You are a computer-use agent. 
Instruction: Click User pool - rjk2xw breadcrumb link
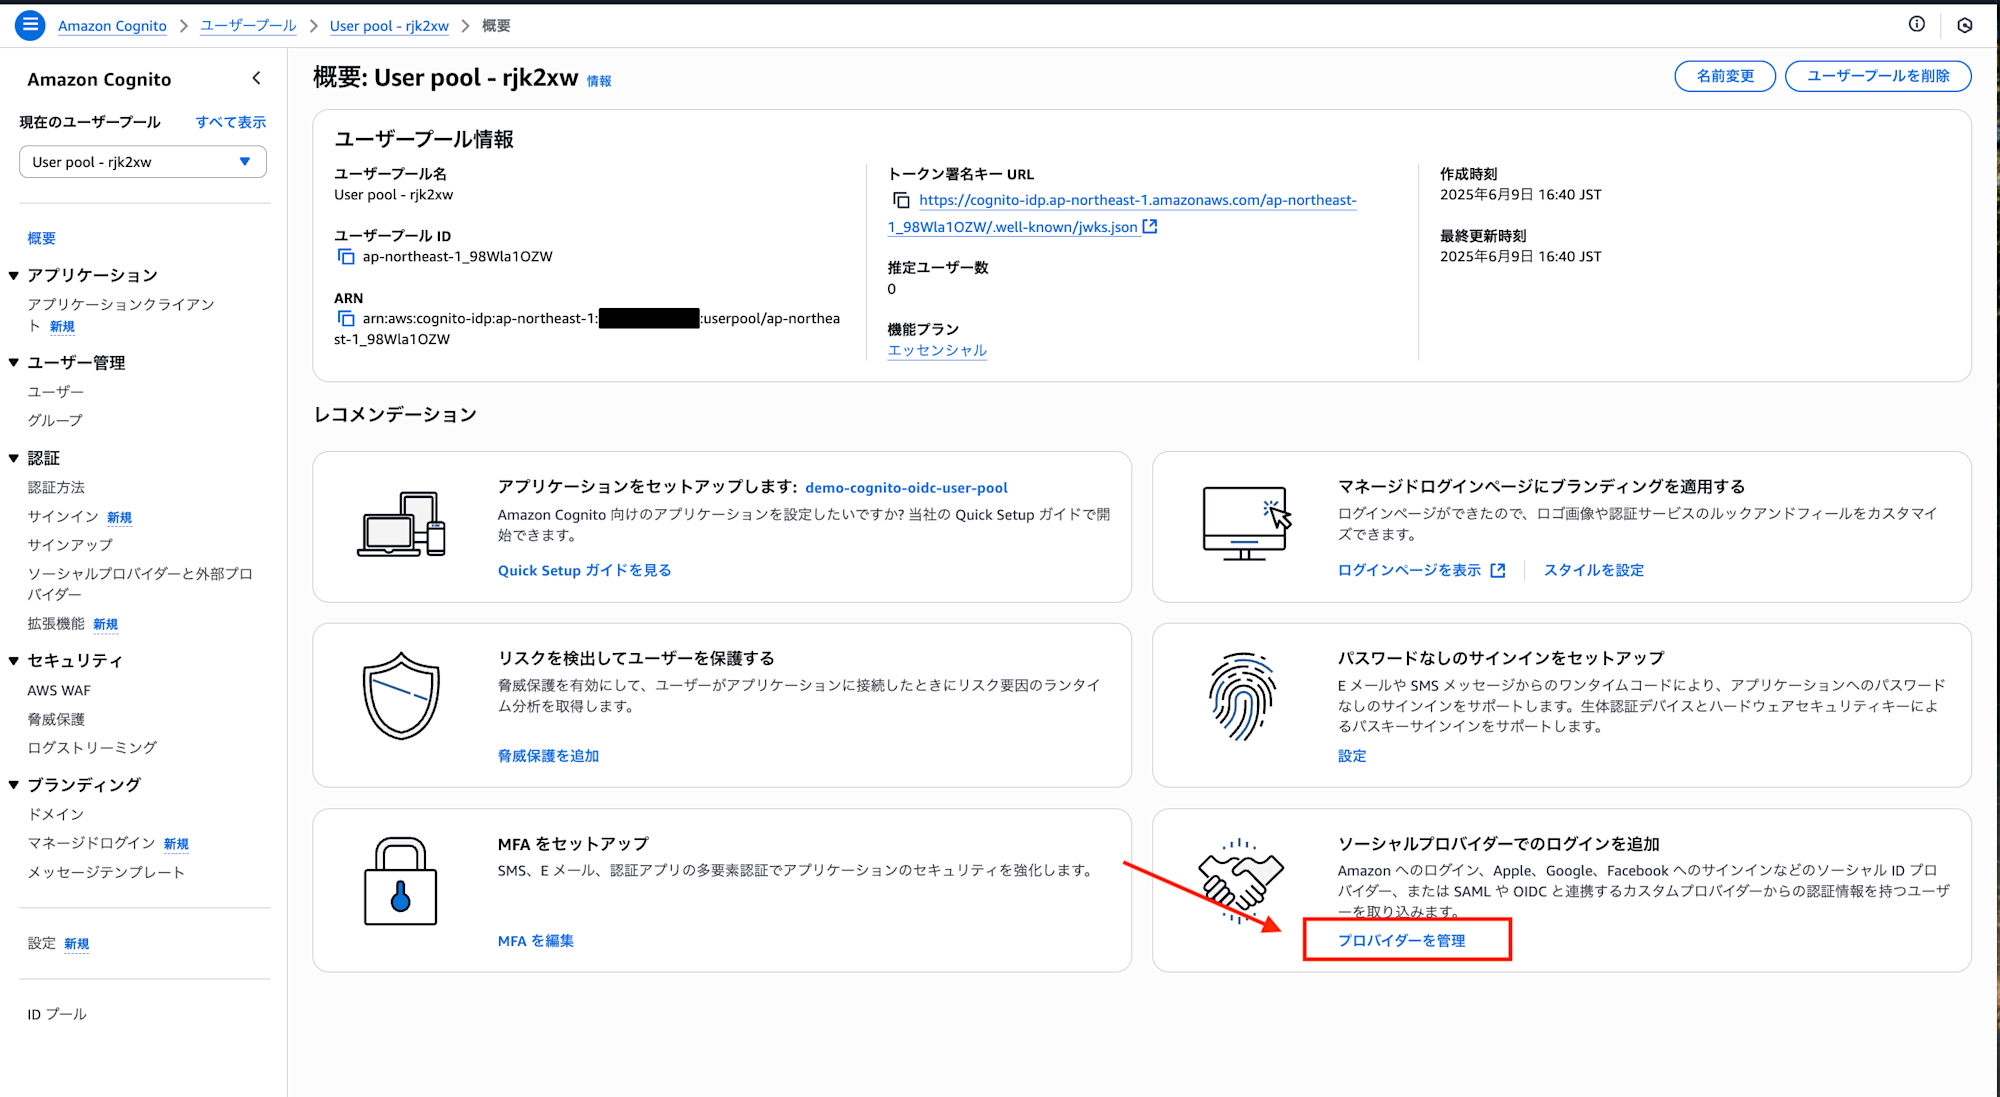[x=389, y=26]
